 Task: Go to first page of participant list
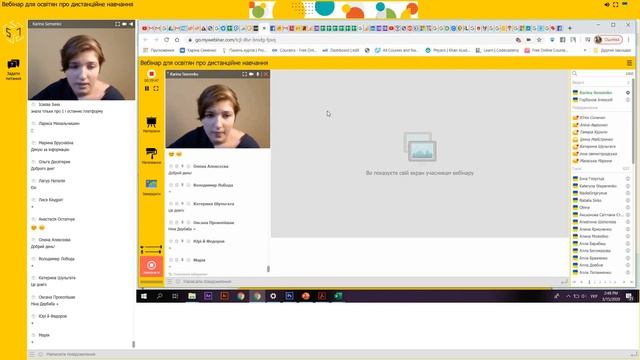point(575,282)
